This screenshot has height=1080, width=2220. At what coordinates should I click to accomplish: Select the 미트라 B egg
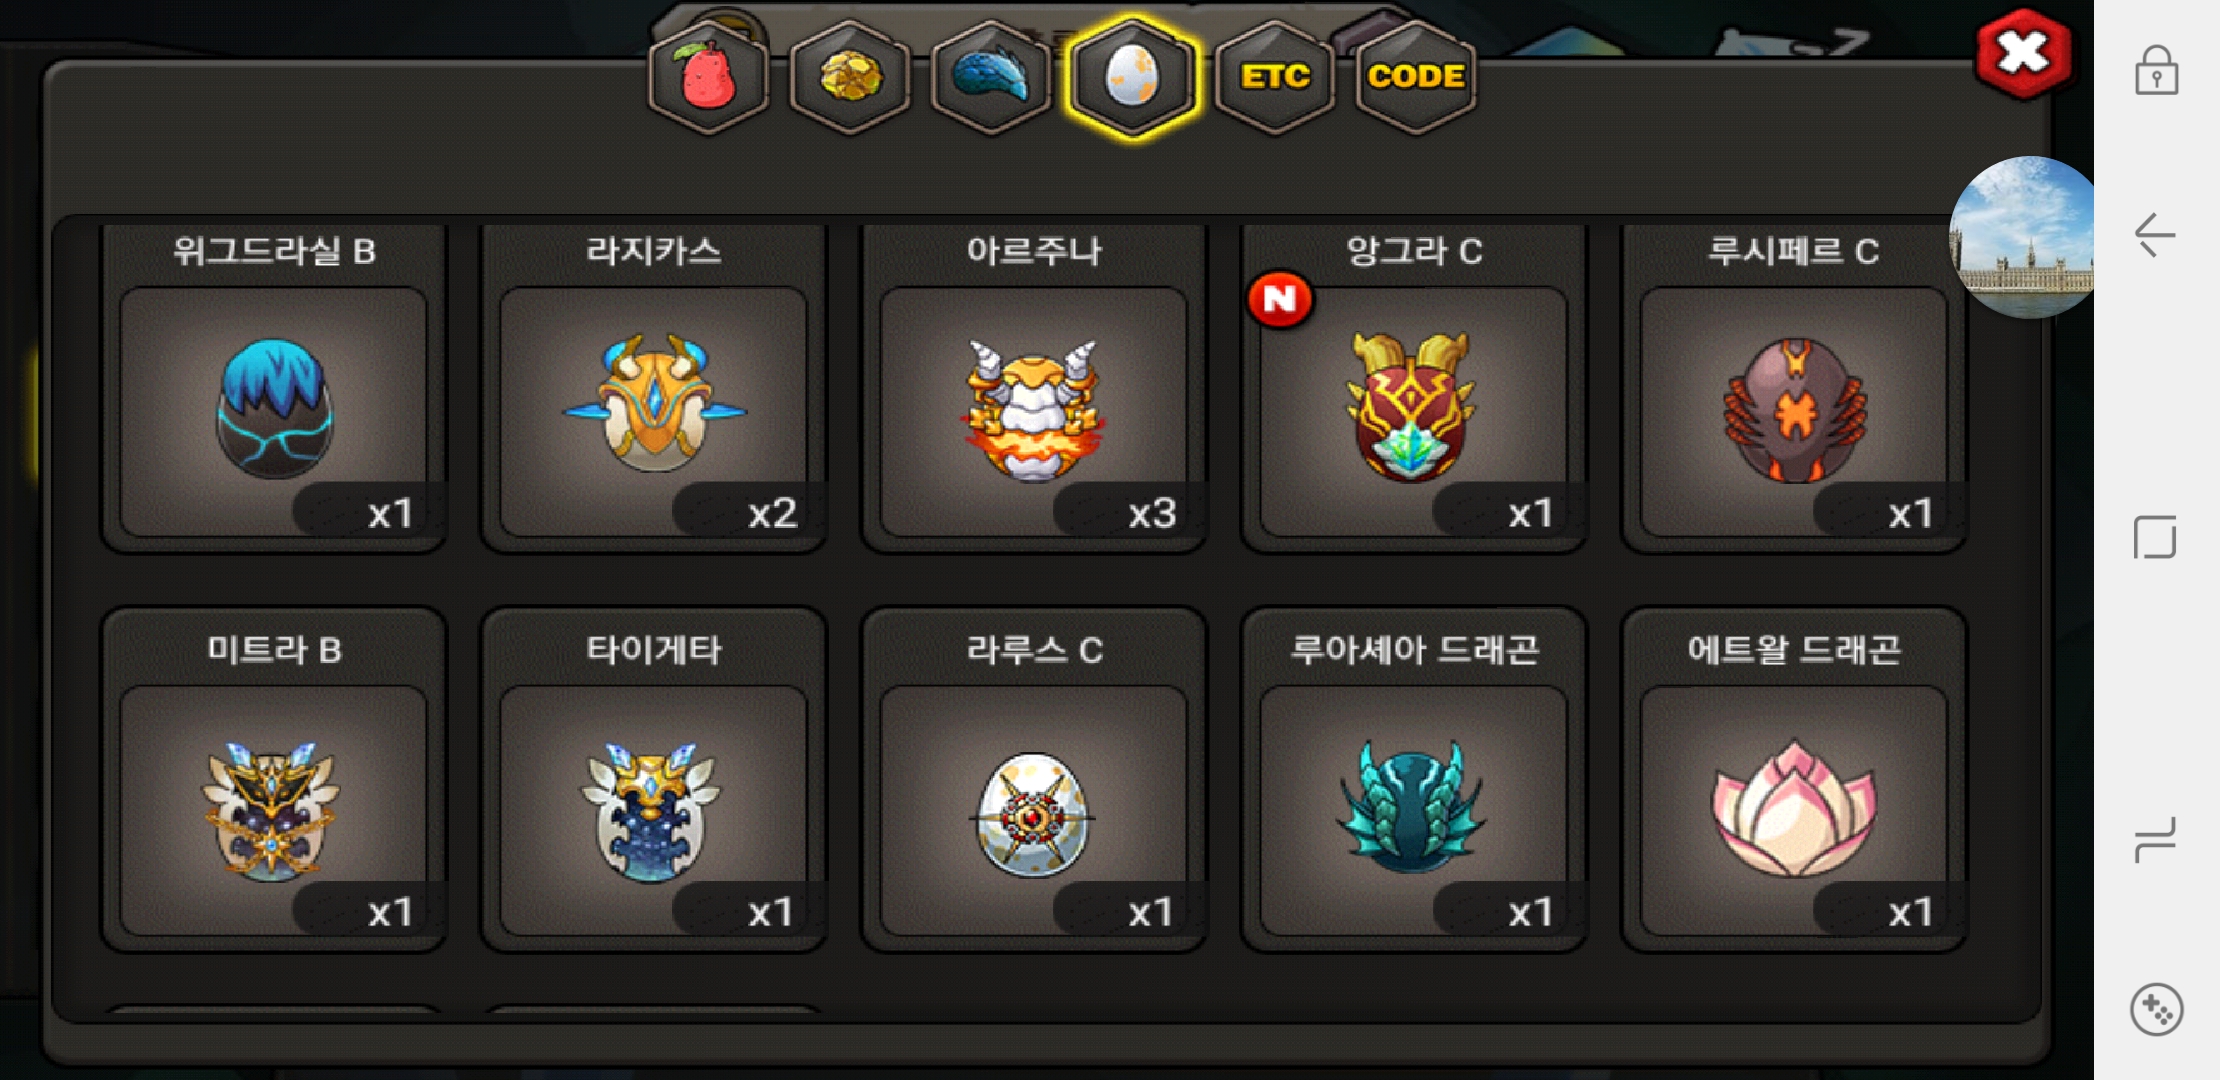click(274, 780)
